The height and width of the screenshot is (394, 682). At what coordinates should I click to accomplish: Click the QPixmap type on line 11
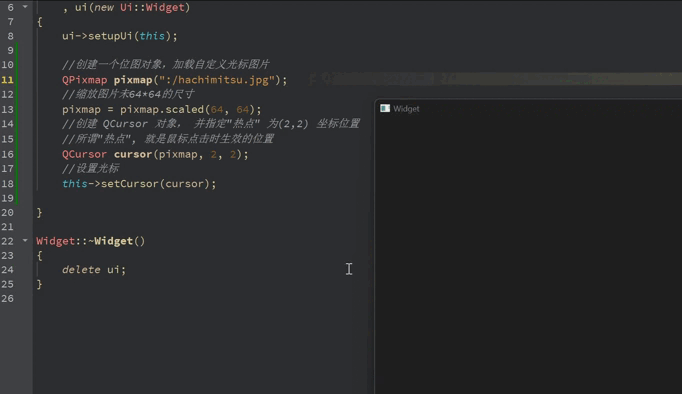84,80
